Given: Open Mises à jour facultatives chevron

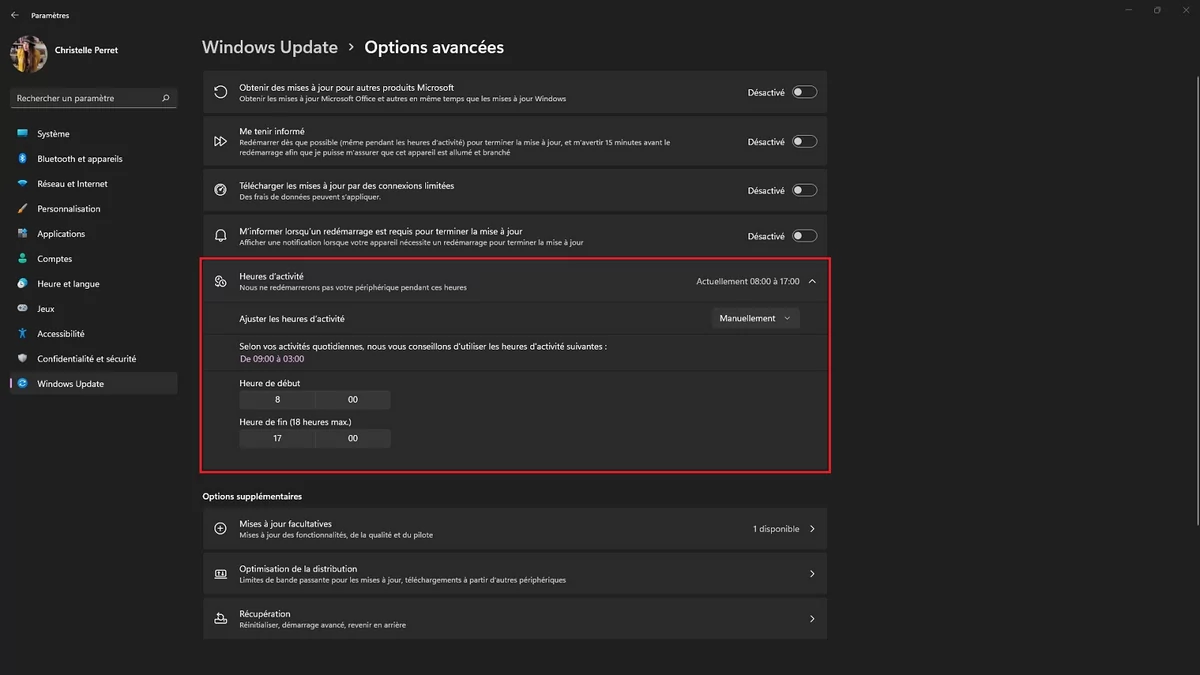Looking at the screenshot, I should [x=812, y=529].
